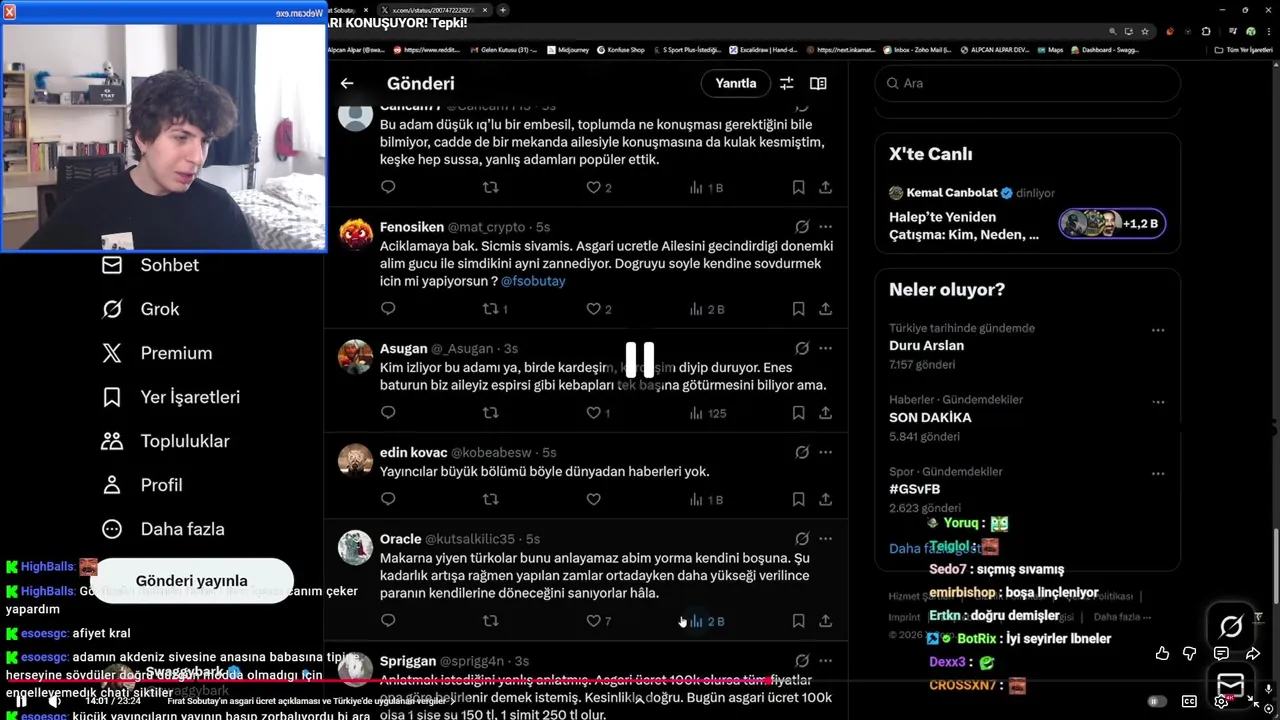Ask Grok about Asugan's tweet
Viewport: 1280px width, 720px height.
802,348
